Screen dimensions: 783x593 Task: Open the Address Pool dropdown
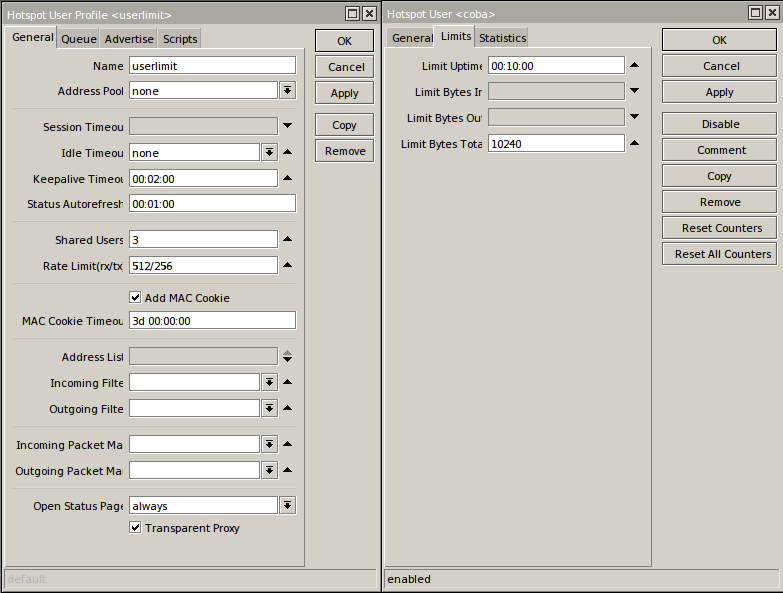click(x=288, y=90)
